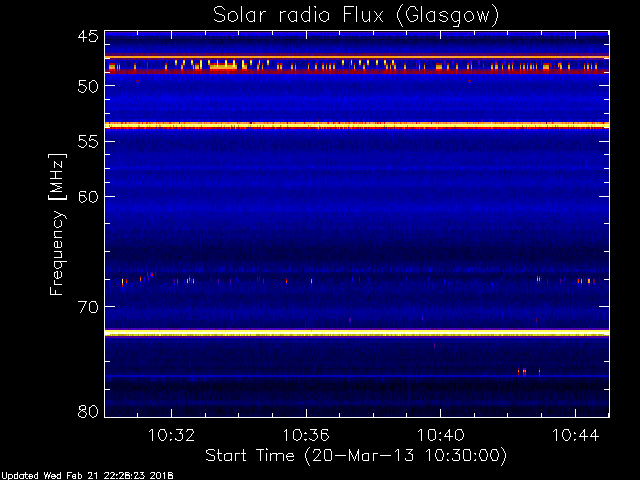
Task: Click the bright yellow band near 72 MHz
Action: click(x=357, y=333)
